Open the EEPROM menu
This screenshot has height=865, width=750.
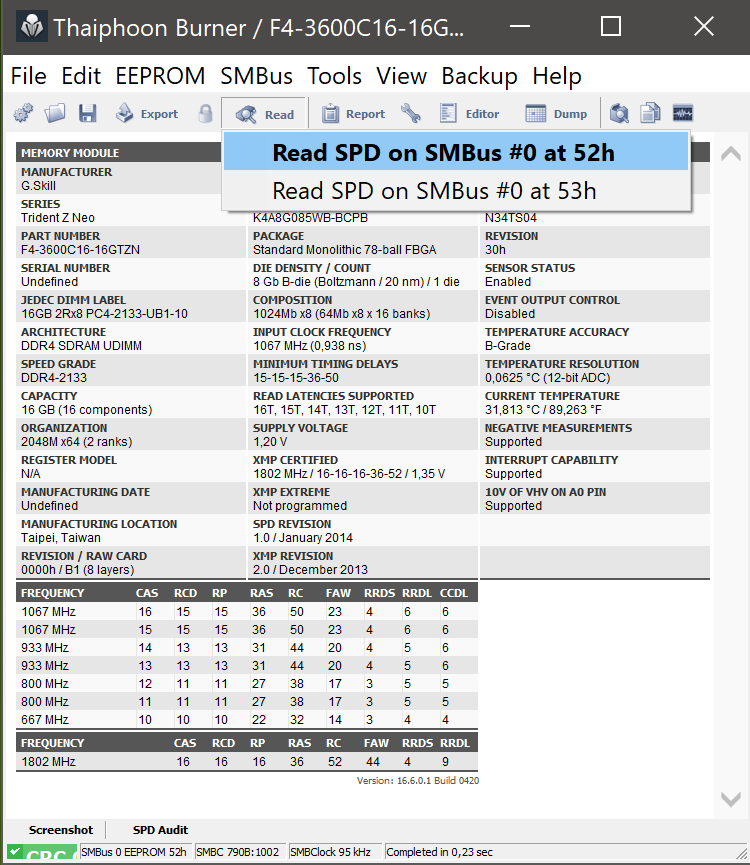(160, 76)
